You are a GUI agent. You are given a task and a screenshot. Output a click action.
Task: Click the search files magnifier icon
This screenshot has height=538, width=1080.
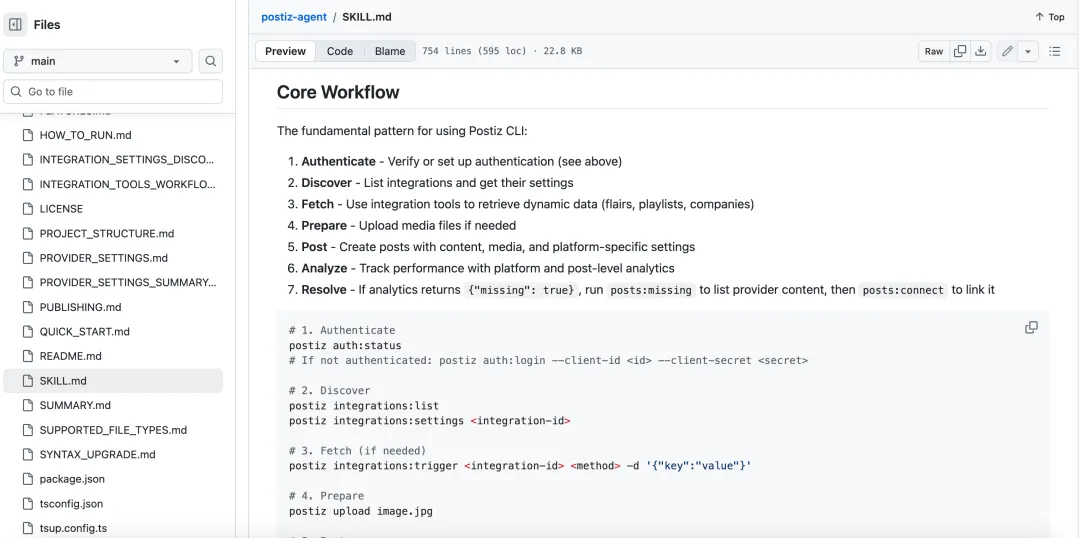[210, 61]
